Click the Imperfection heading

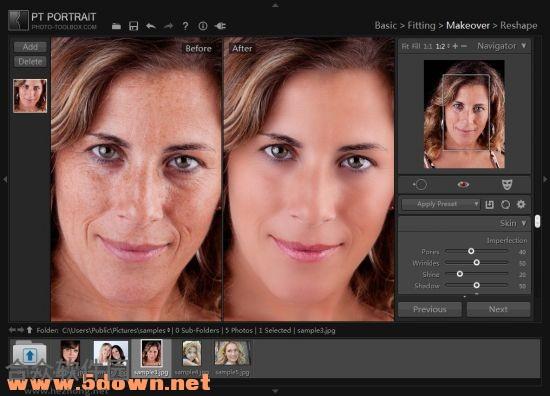[507, 240]
